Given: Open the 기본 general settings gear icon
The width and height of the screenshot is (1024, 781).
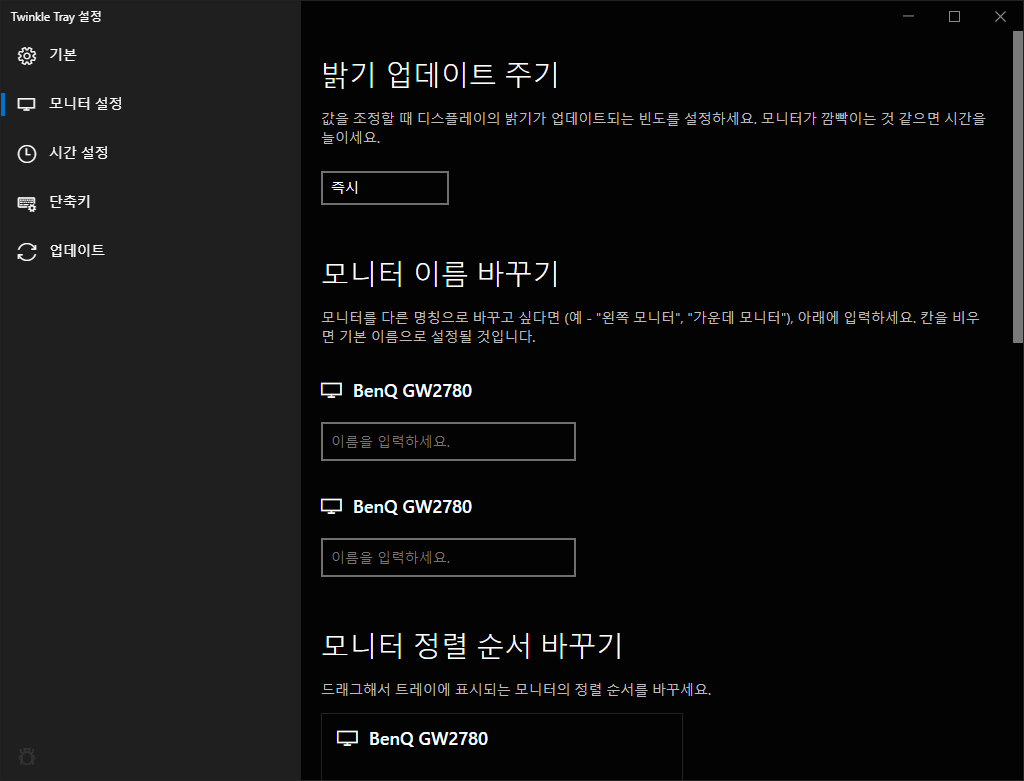Looking at the screenshot, I should click(27, 56).
